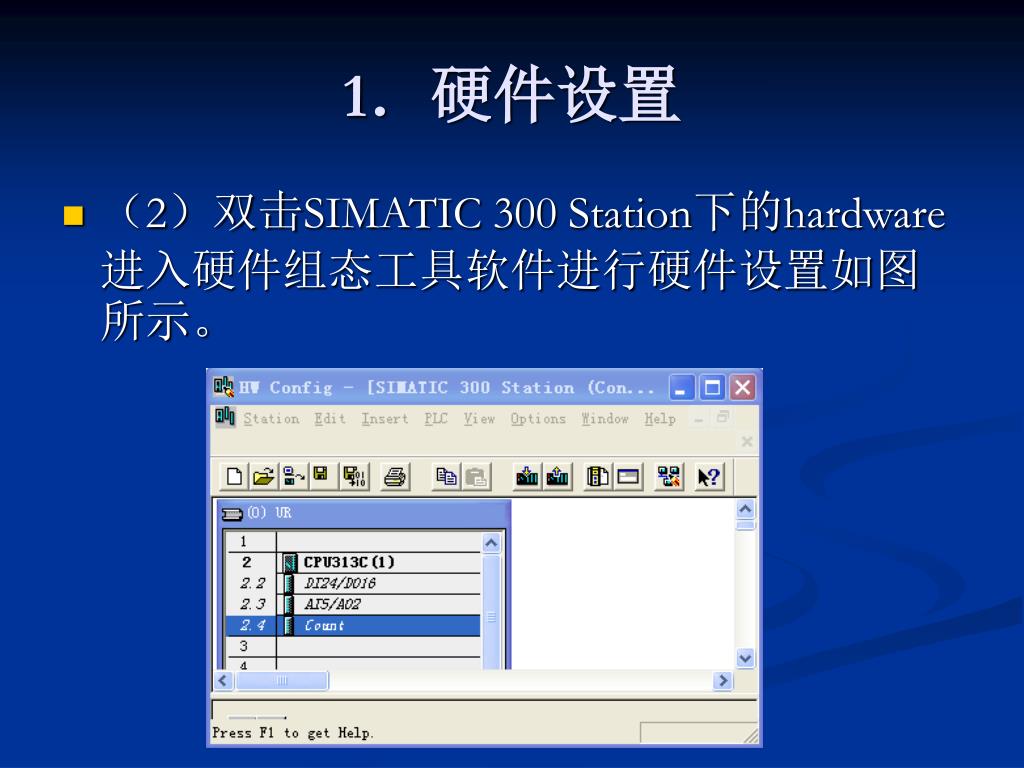Minimize the HW Config window
This screenshot has width=1024, height=768.
coord(680,388)
